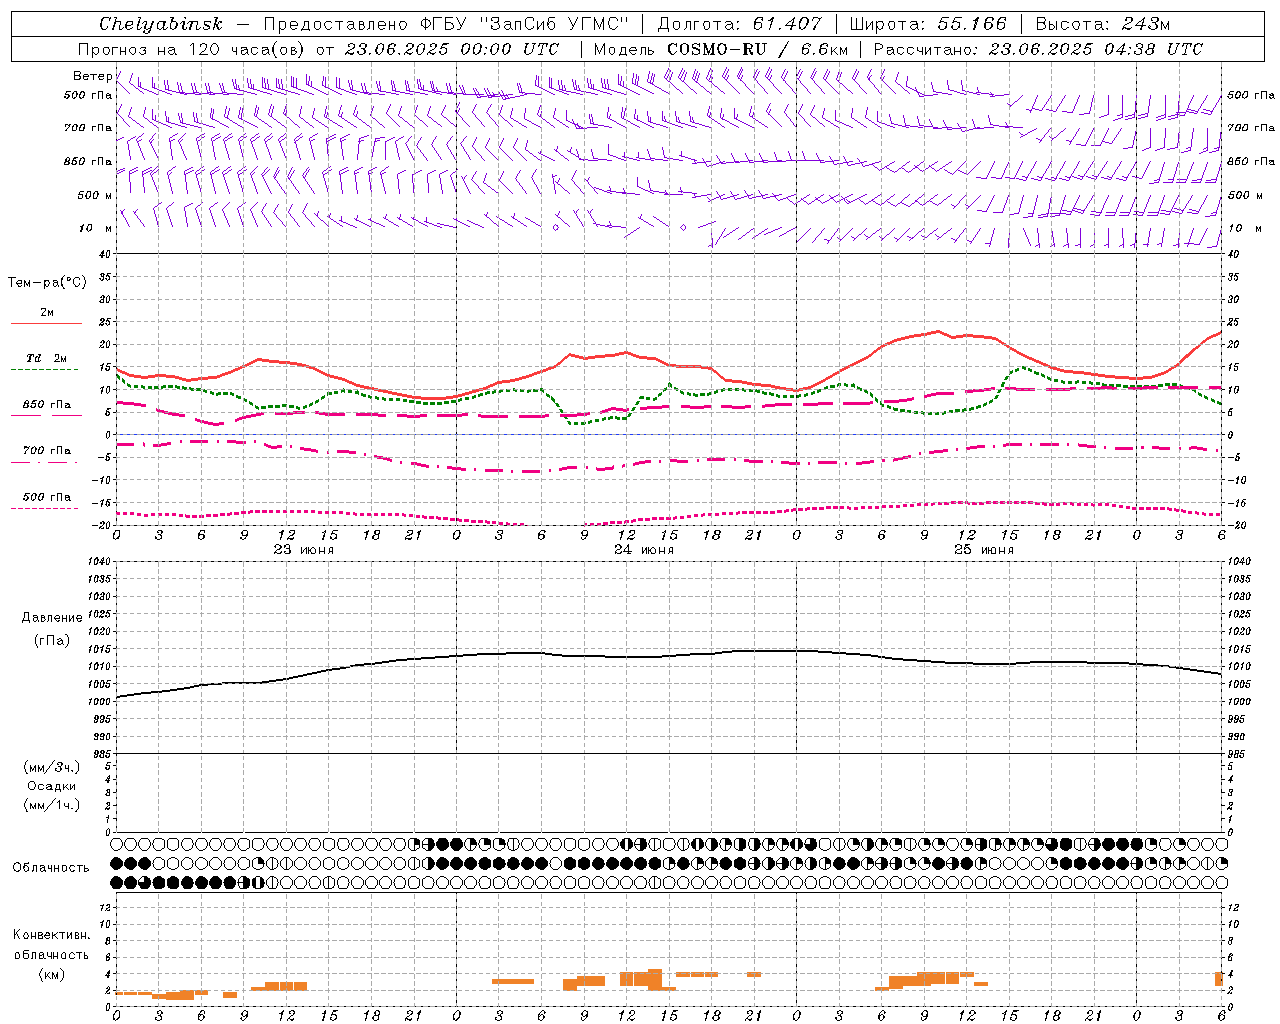Click the '(гПа)' pressure unit label
1280x1024 pixels.
point(52,640)
